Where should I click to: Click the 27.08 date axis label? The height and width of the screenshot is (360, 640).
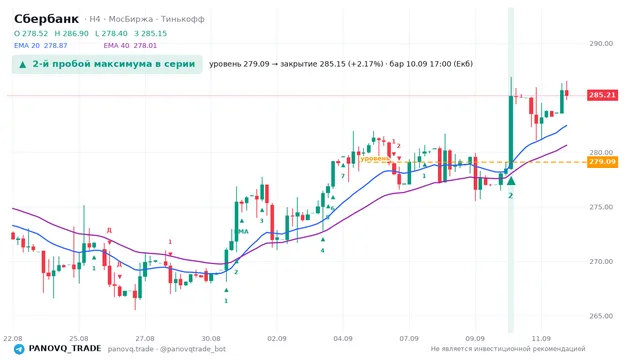pyautogui.click(x=145, y=338)
